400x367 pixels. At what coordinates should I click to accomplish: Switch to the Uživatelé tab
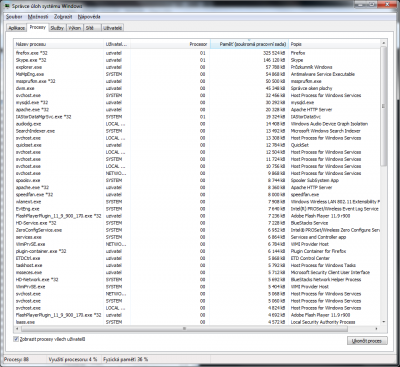(x=113, y=28)
